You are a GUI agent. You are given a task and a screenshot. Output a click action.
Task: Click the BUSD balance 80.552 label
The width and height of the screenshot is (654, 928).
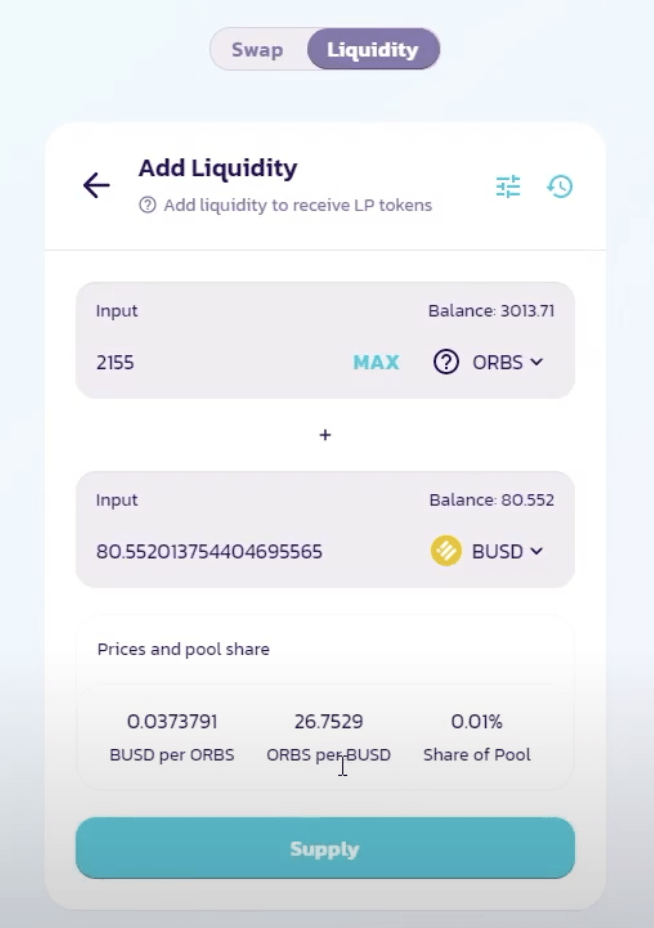click(x=492, y=500)
